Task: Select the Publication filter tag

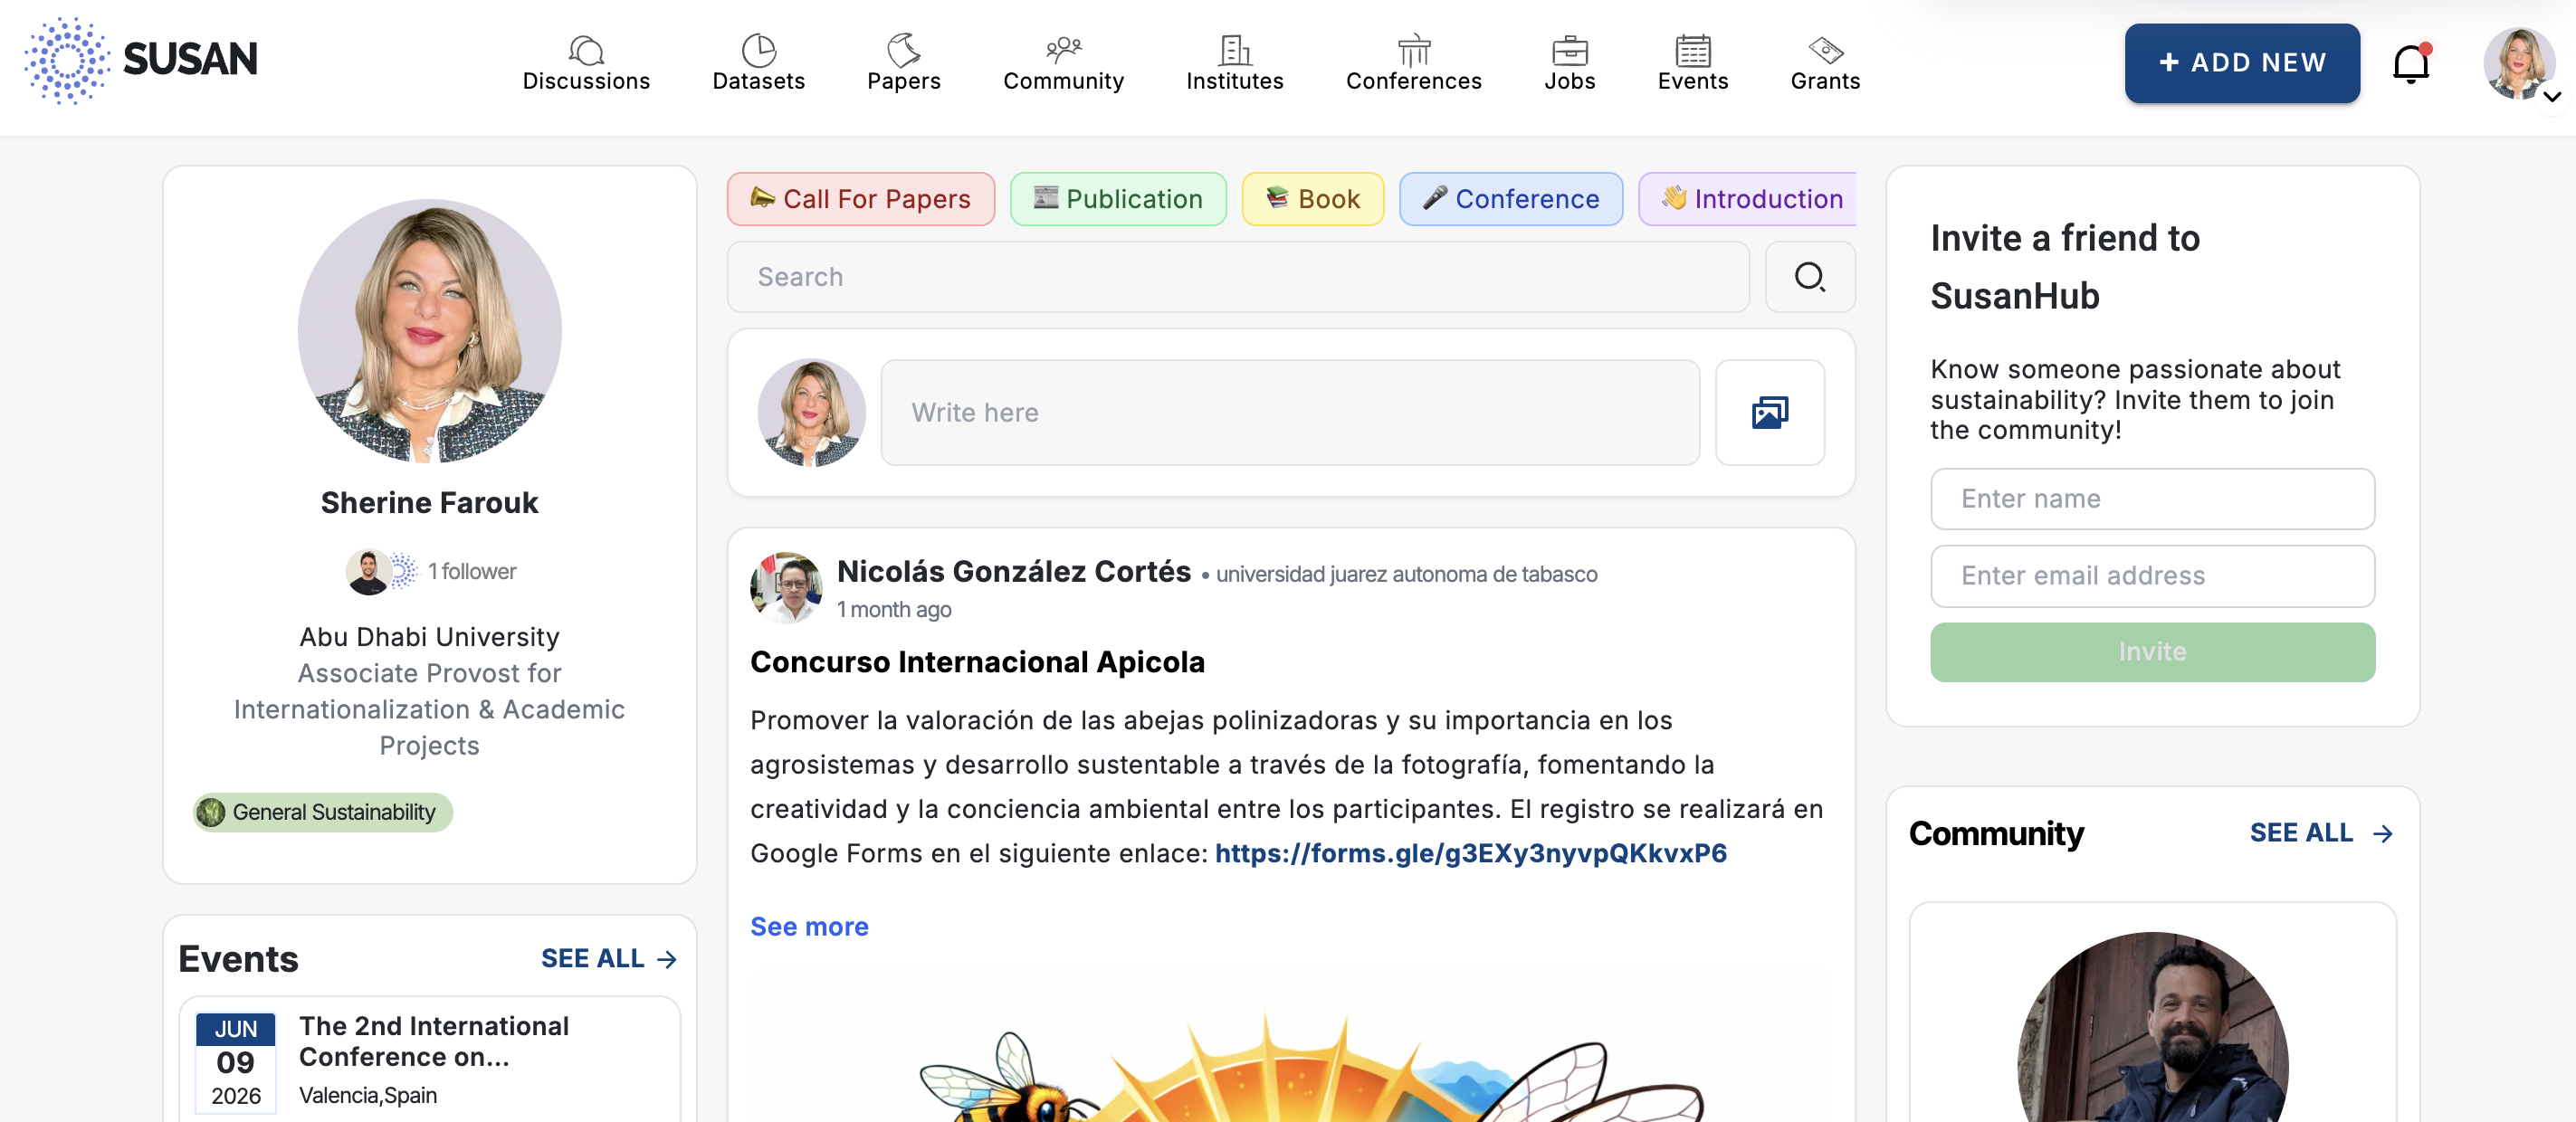Action: point(1117,199)
